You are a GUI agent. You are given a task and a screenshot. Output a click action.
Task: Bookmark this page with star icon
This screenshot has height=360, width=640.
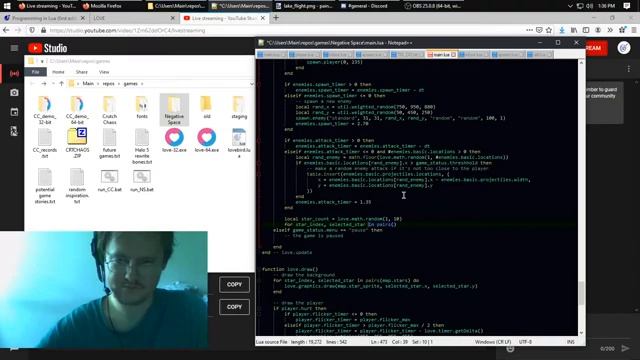point(549,30)
